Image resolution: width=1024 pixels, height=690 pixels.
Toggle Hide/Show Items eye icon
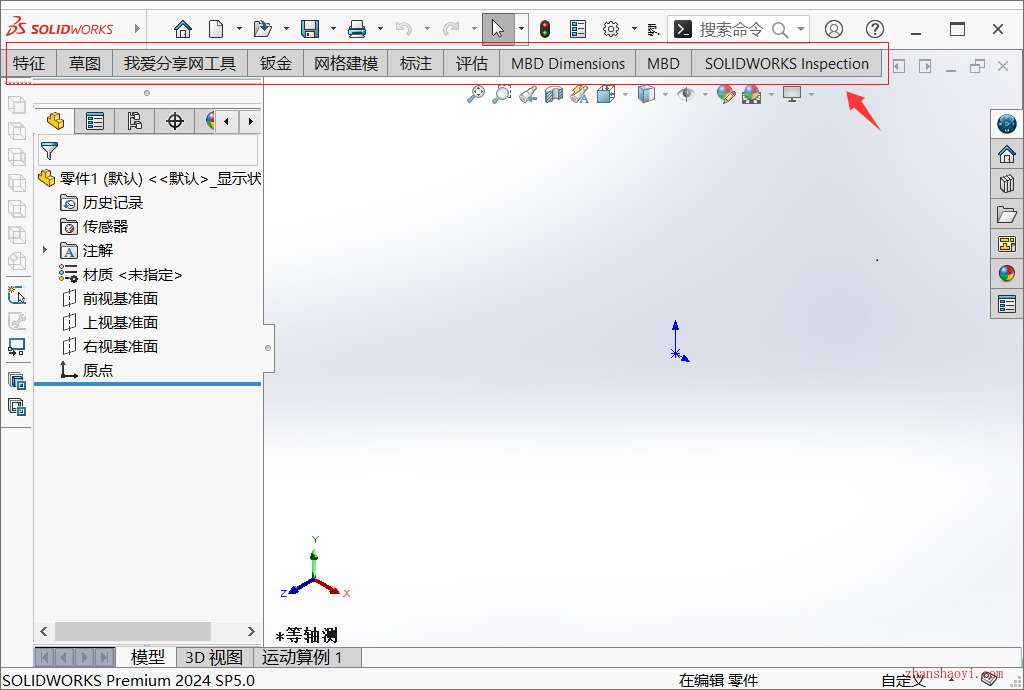coord(686,95)
